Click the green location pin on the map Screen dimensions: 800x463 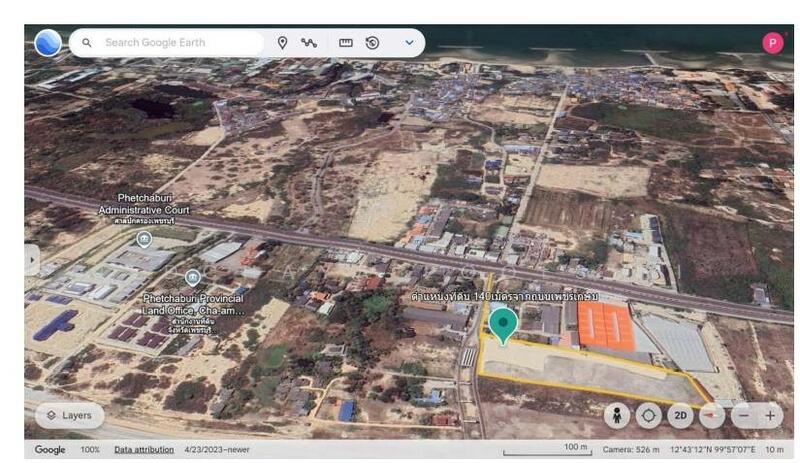point(503,324)
